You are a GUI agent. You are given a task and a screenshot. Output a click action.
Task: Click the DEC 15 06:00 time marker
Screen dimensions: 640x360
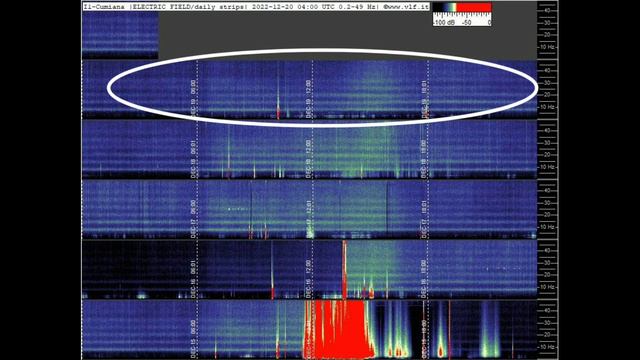coord(193,338)
